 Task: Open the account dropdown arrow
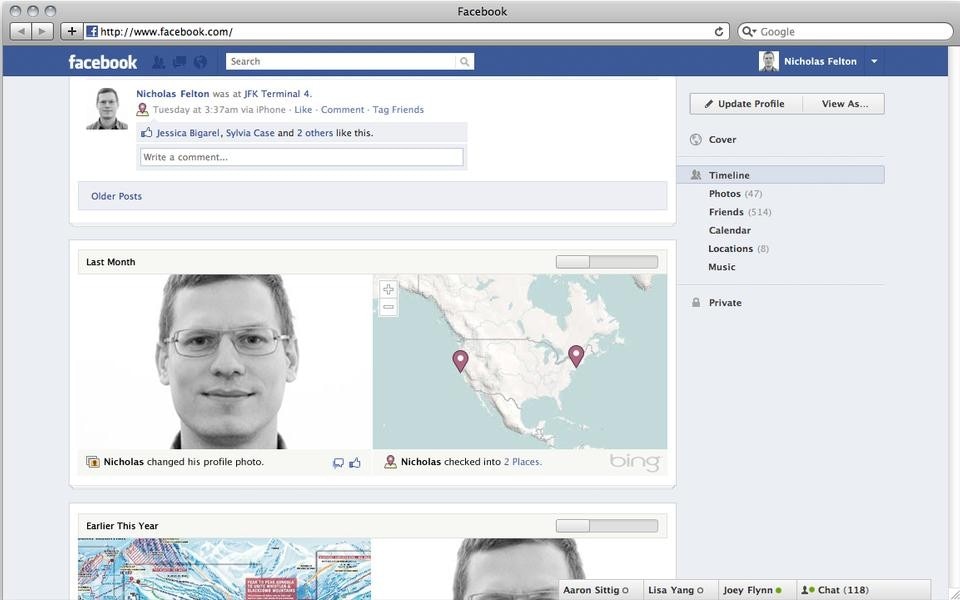tap(874, 61)
